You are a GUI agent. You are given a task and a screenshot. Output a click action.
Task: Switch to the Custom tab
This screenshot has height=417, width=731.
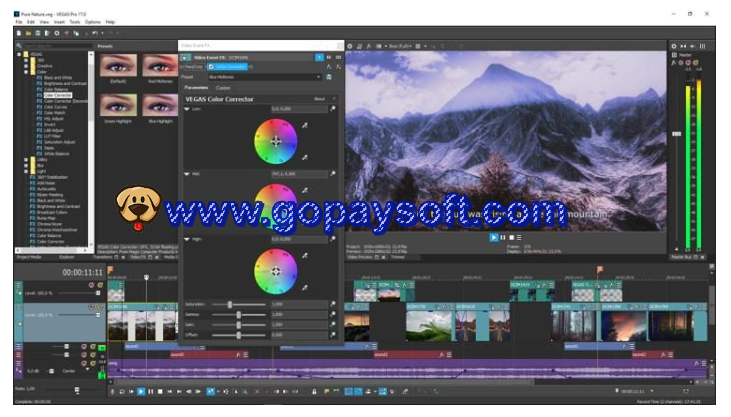[x=223, y=88]
